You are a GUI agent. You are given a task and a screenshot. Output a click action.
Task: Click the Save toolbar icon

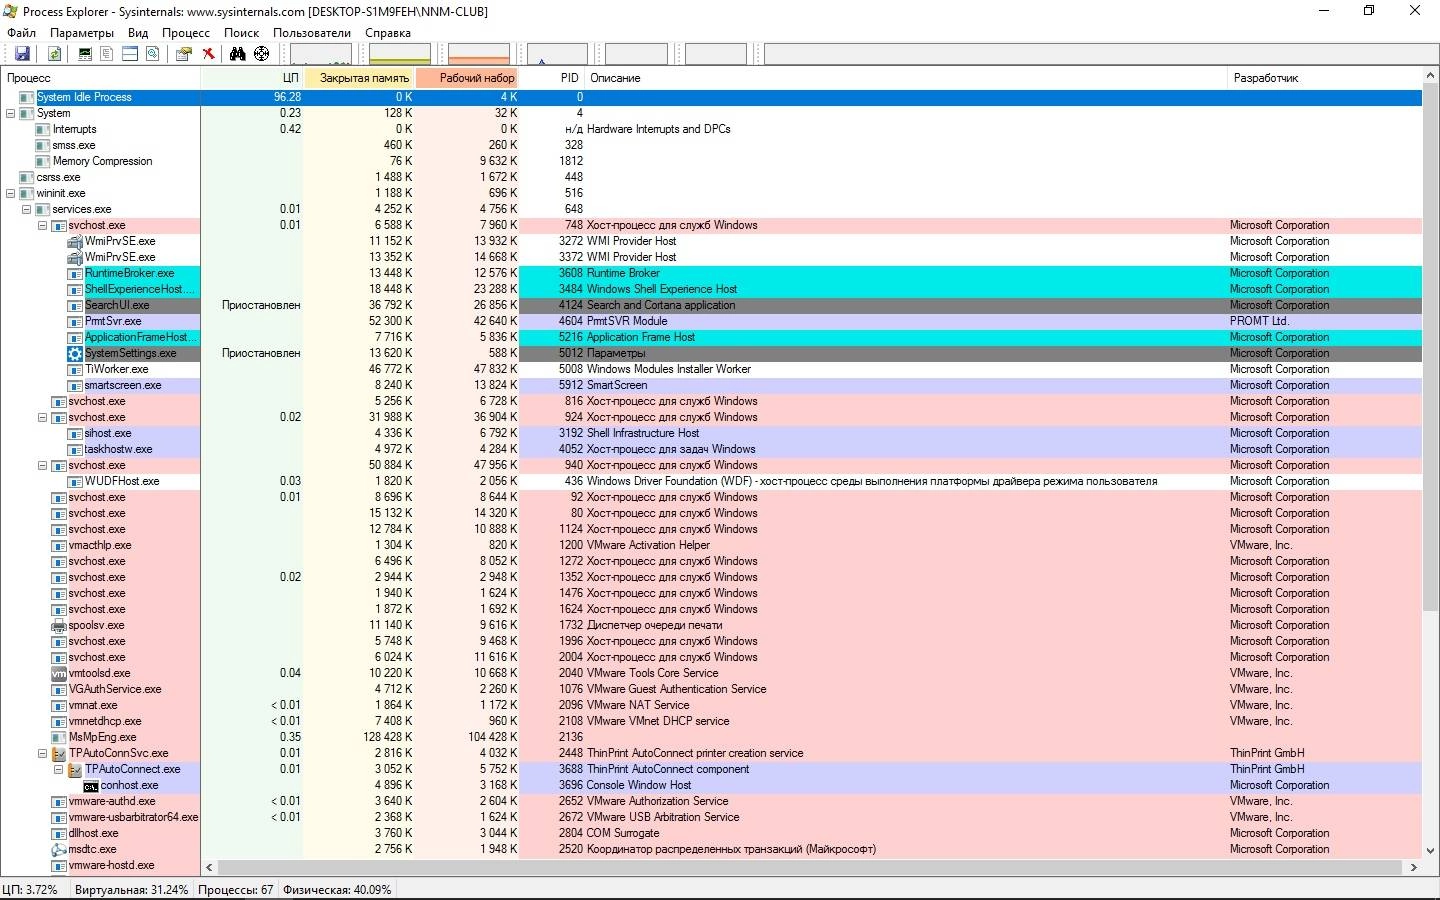point(22,54)
